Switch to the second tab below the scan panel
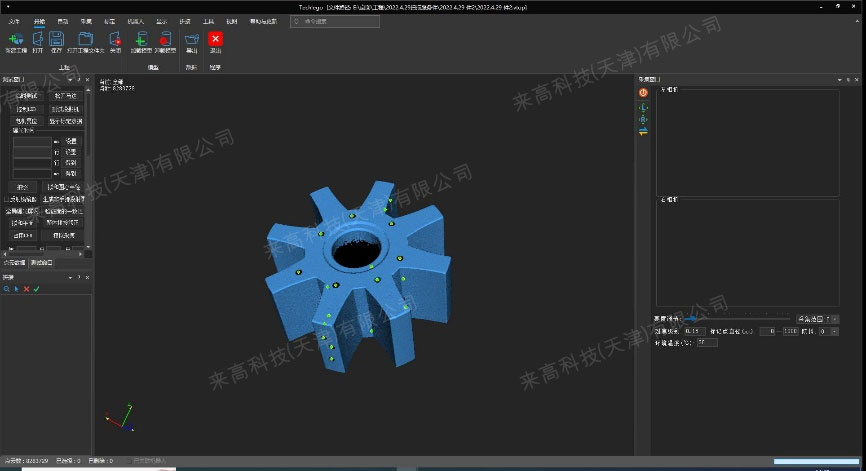866x471 pixels. 42,262
